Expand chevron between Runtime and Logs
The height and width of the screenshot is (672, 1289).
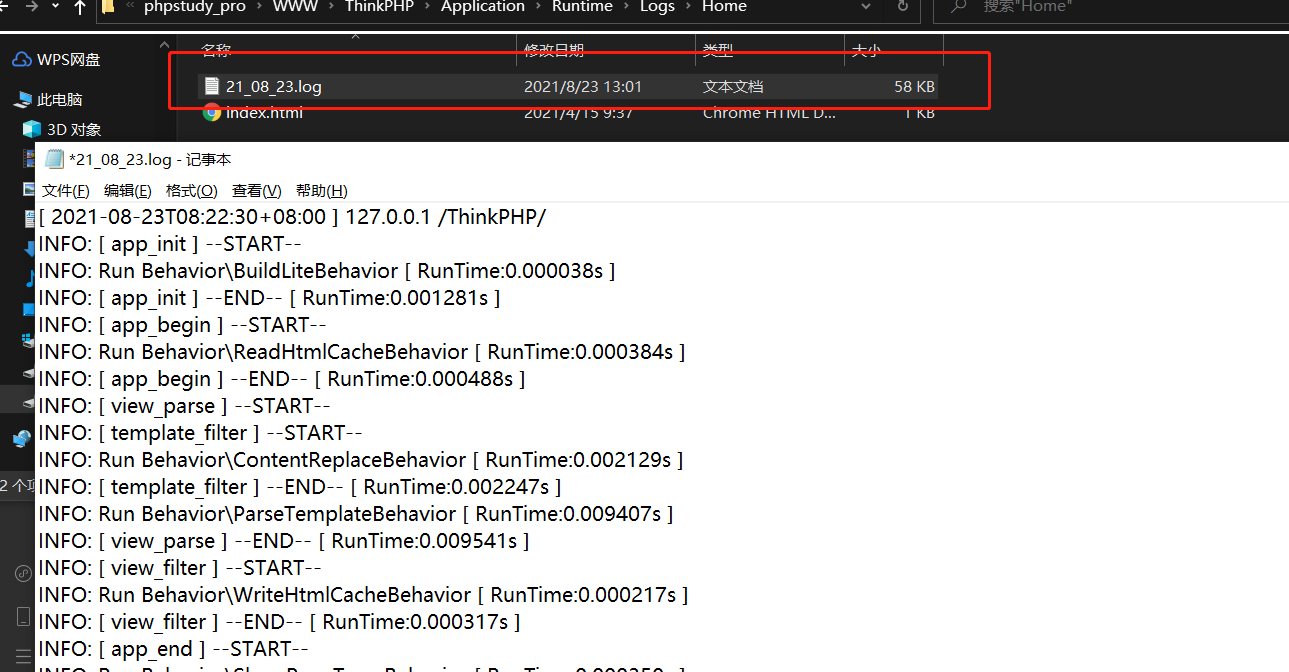pos(627,6)
